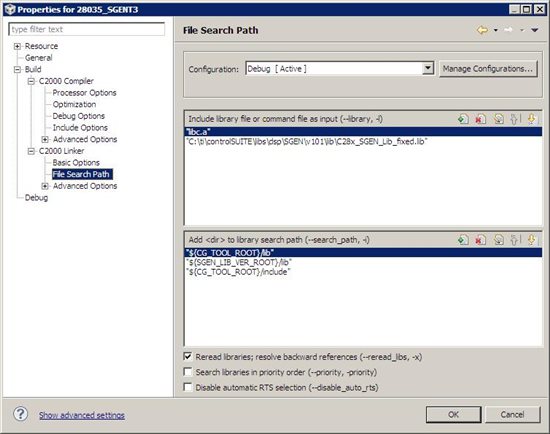Viewport: 550px width, 434px height.
Task: Open the Configuration dropdown list
Action: 428,68
